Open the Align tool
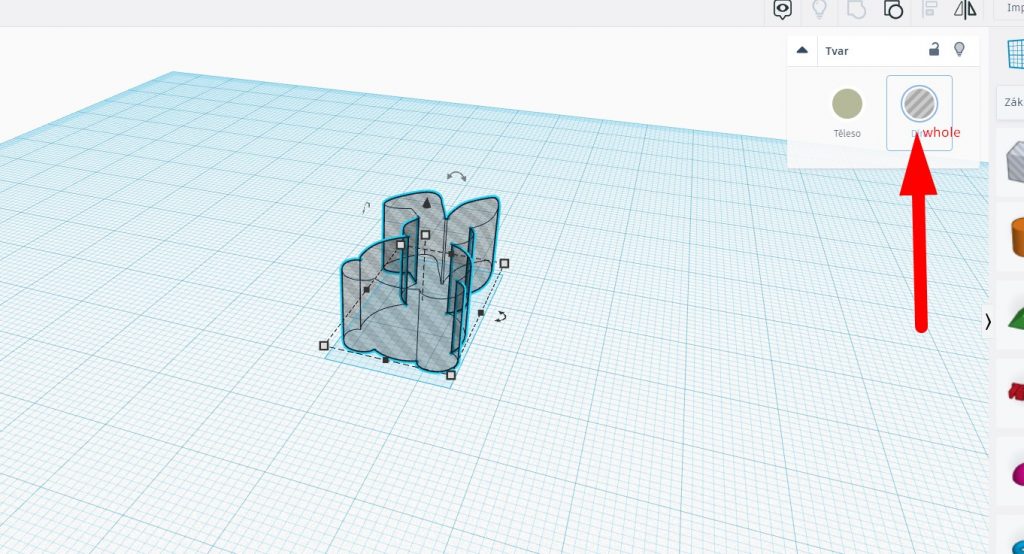 pyautogui.click(x=930, y=10)
